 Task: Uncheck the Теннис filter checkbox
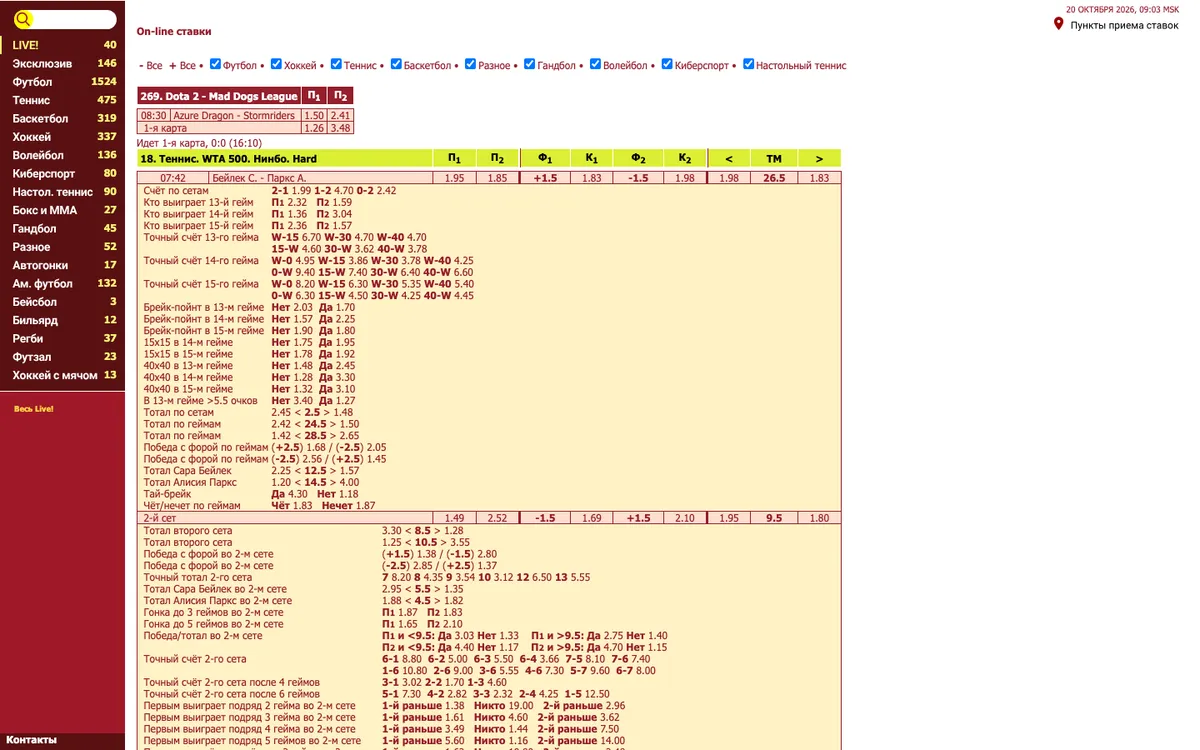(x=336, y=65)
